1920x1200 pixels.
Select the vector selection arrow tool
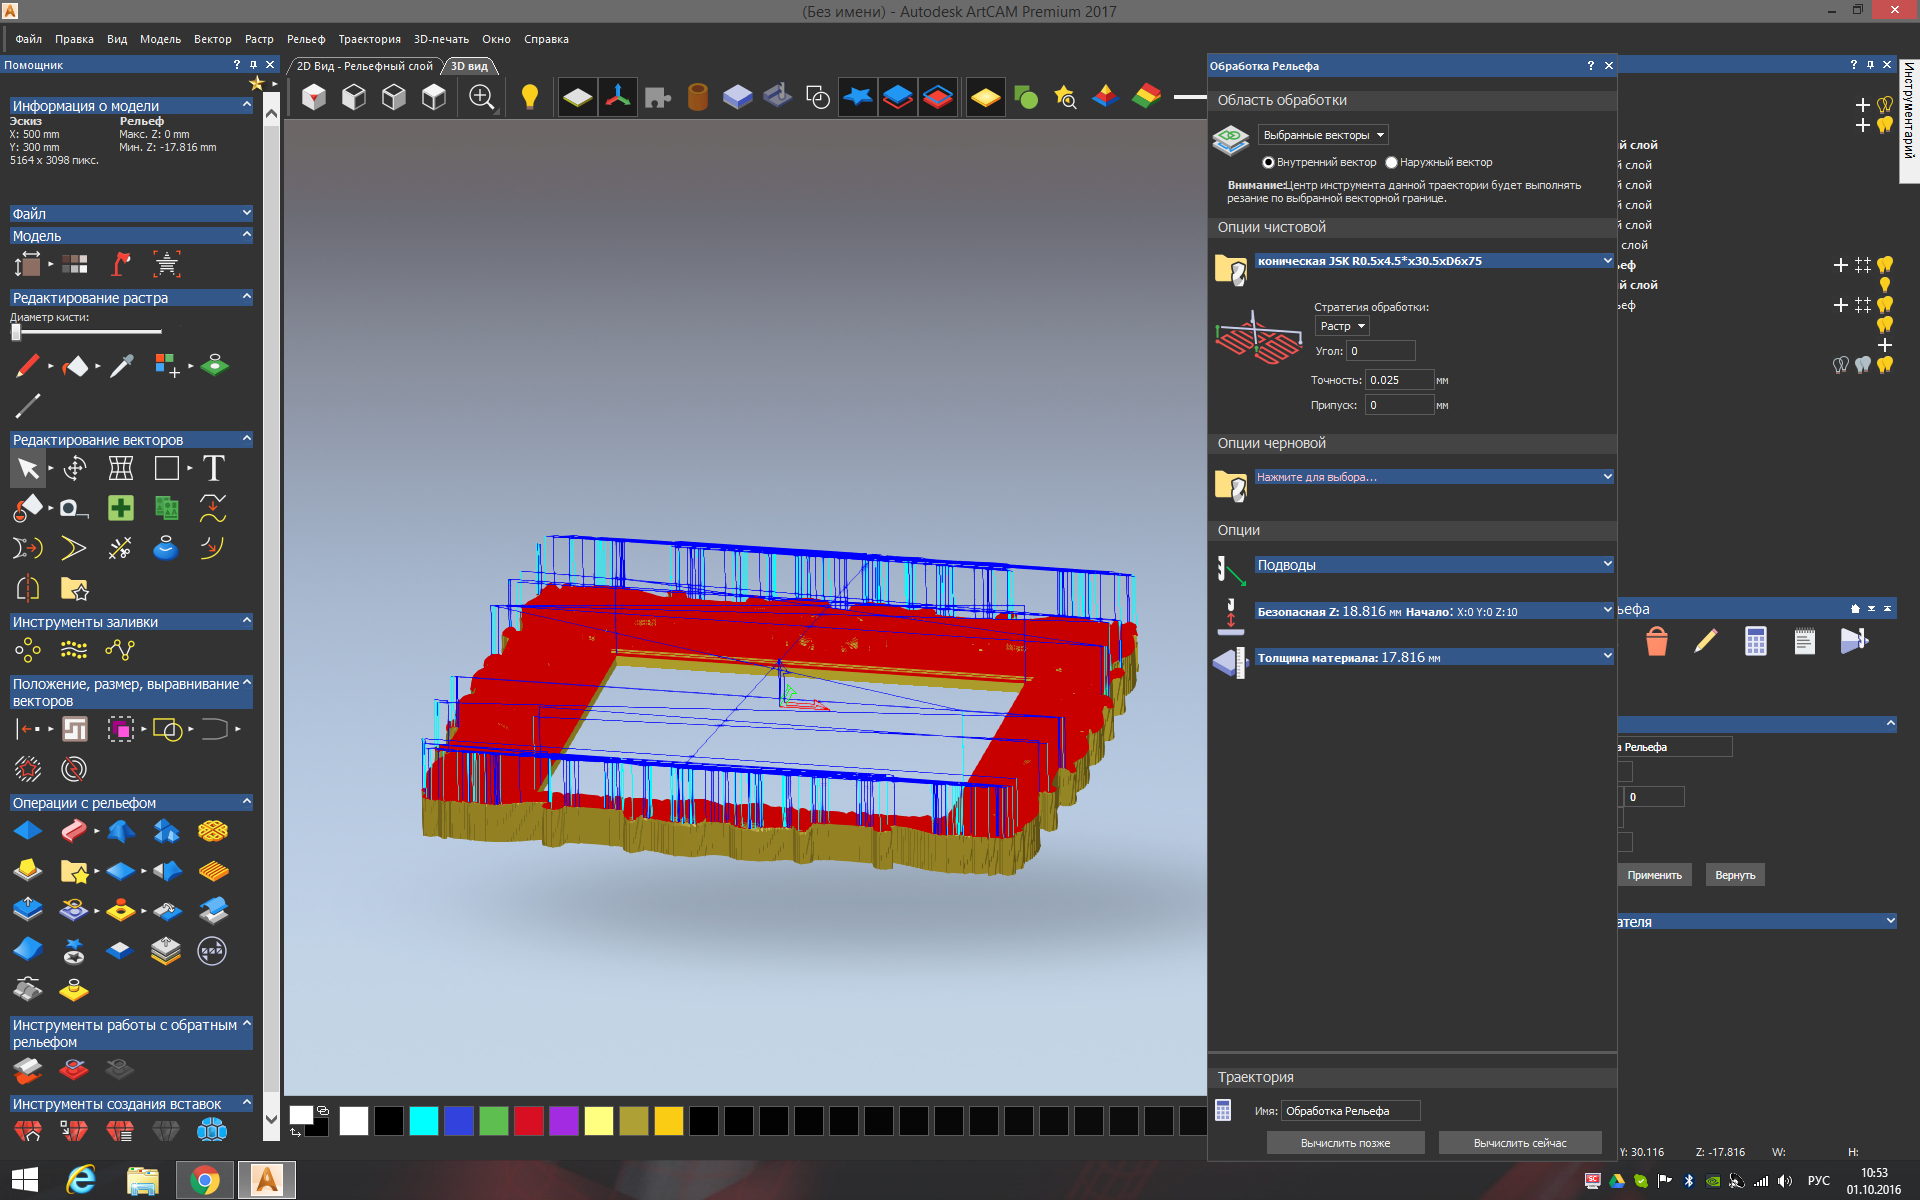[x=28, y=468]
